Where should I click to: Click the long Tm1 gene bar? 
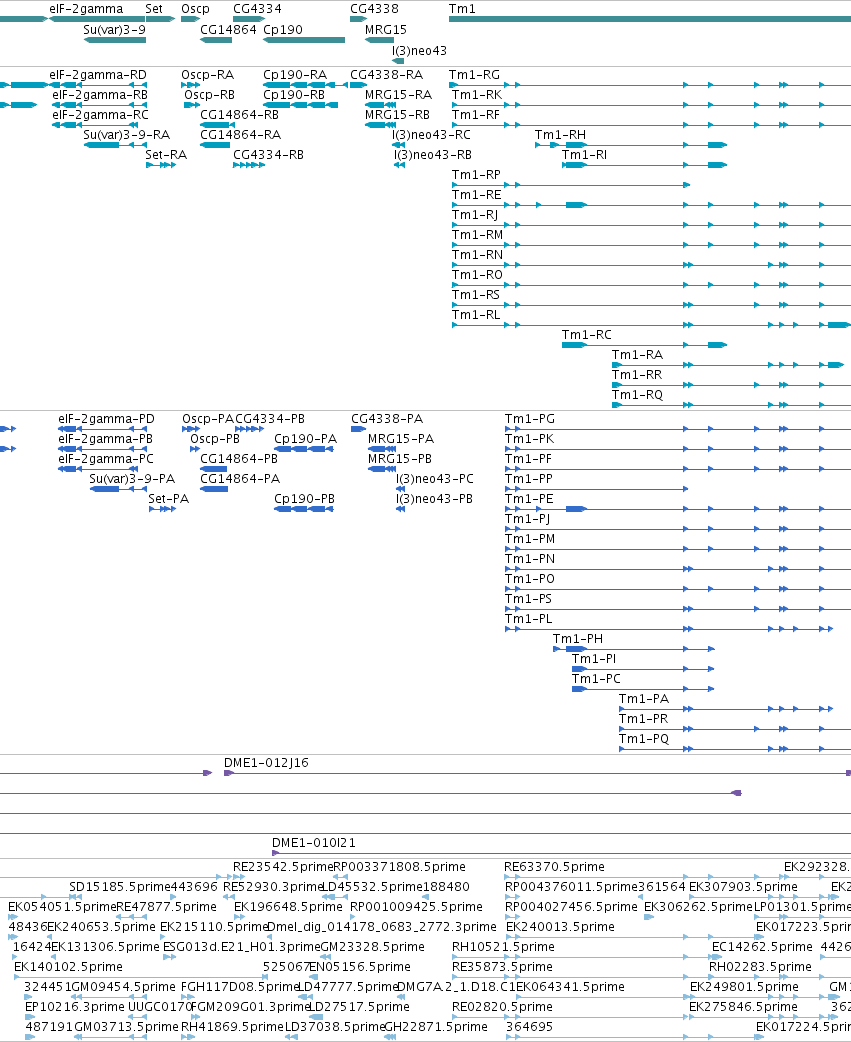pos(650,19)
